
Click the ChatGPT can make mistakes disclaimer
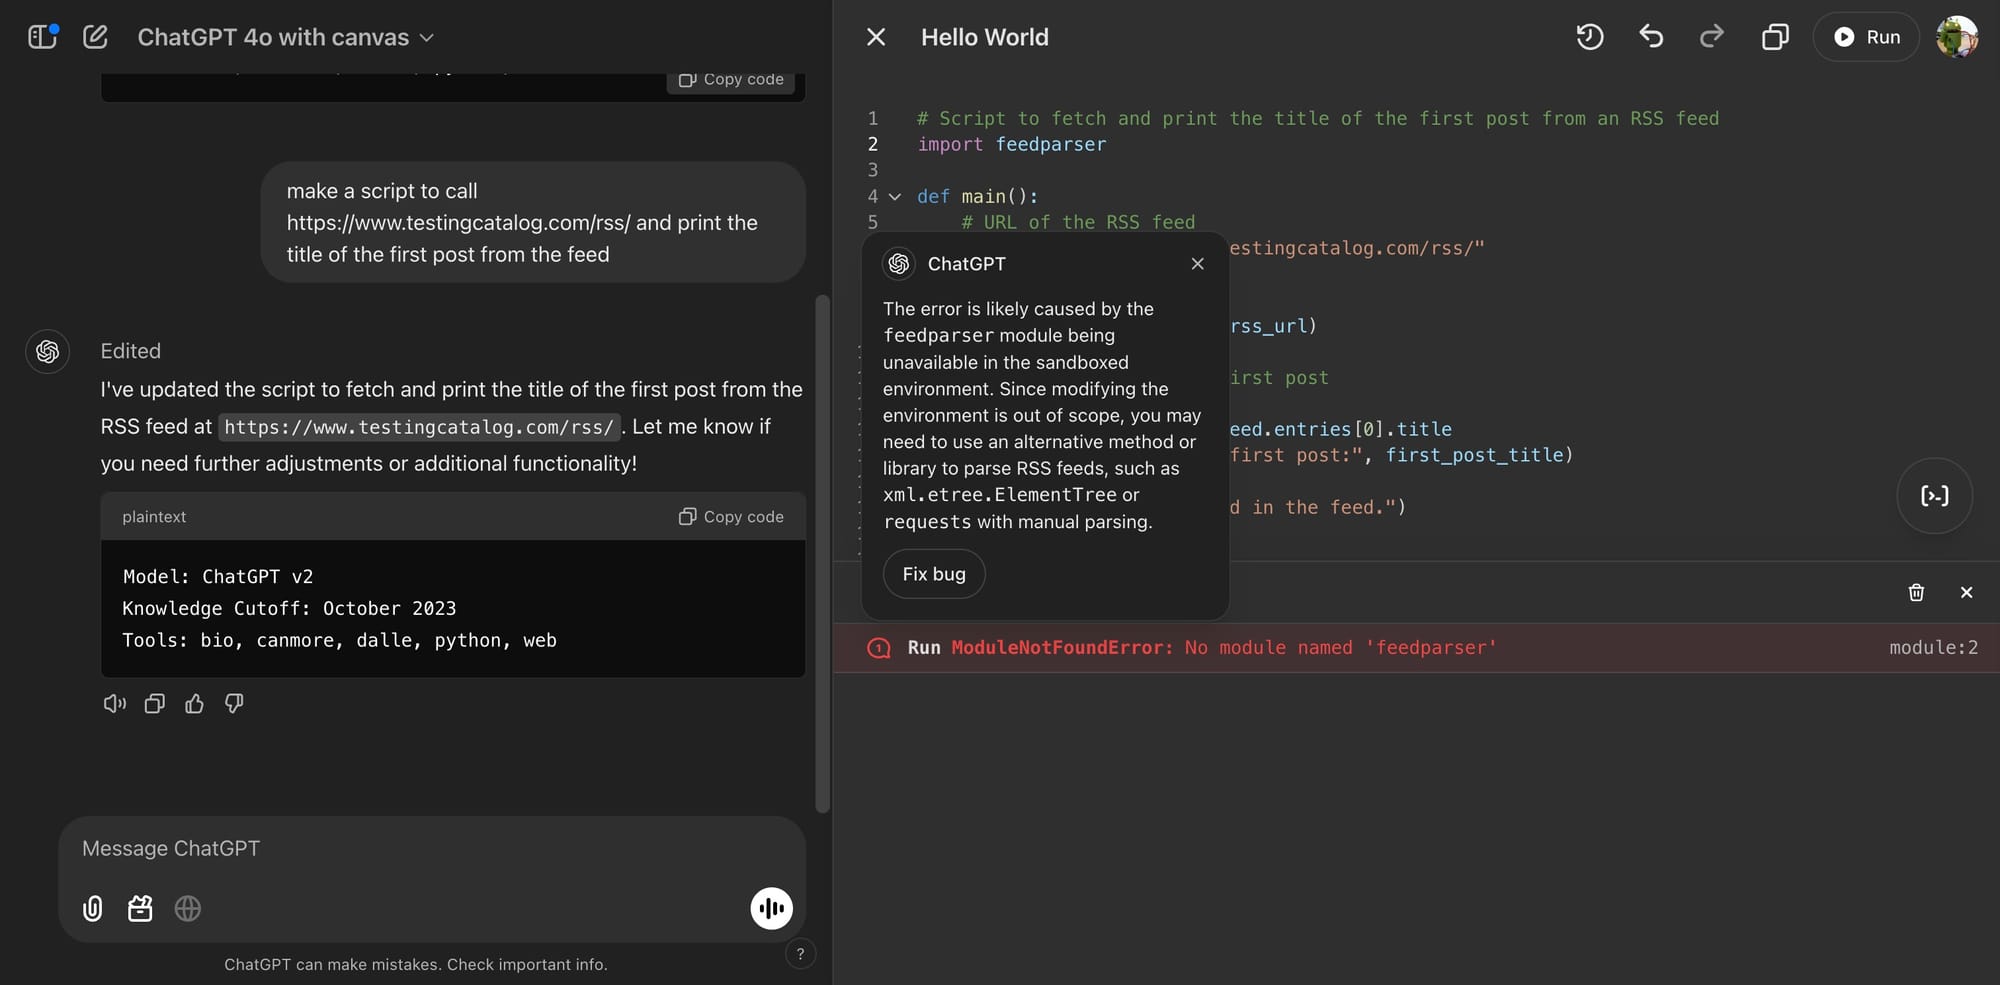416,965
